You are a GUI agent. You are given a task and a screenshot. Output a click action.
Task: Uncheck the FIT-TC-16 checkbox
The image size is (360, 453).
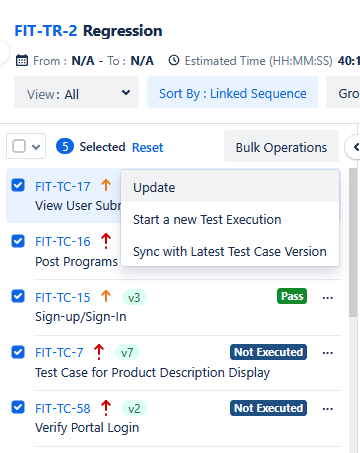(18, 241)
